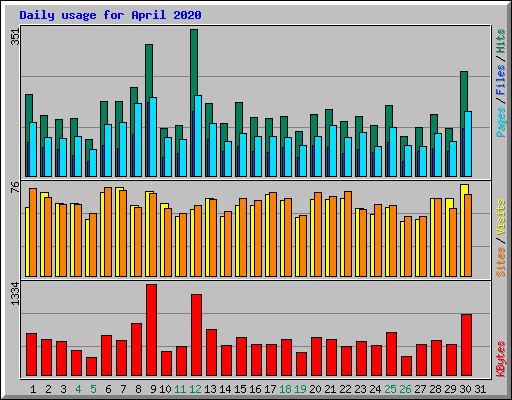The image size is (512, 400).
Task: Click day label 28 on the x-axis
Action: coord(435,389)
